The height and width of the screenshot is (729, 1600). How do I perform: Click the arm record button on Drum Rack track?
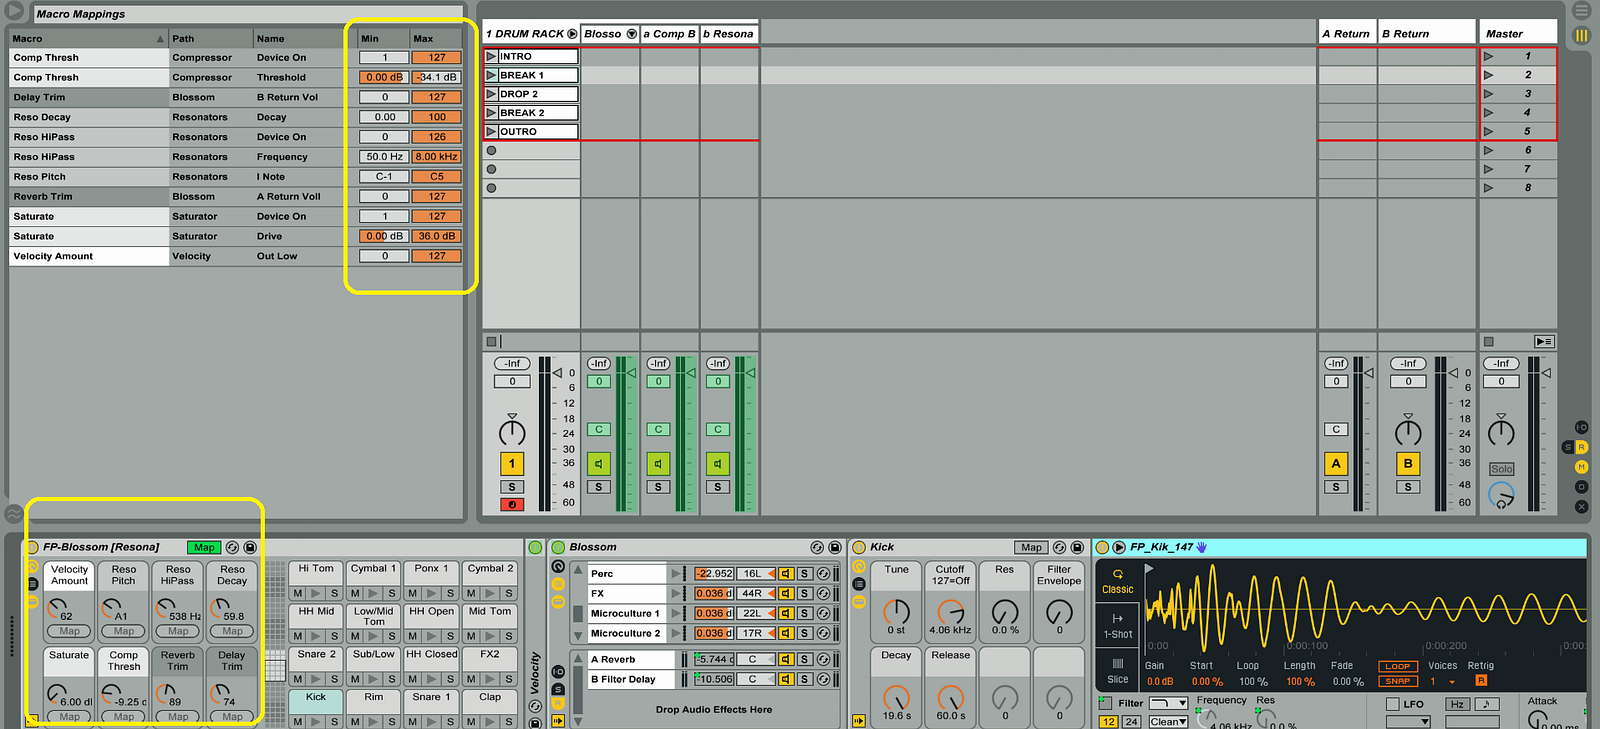pyautogui.click(x=512, y=505)
